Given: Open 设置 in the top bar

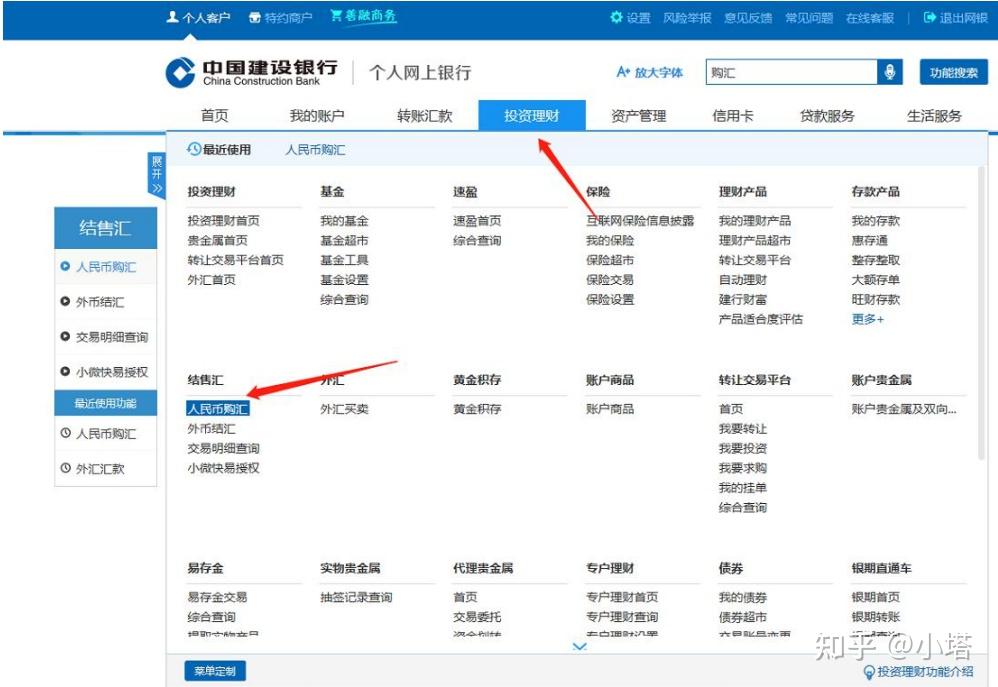Looking at the screenshot, I should point(630,18).
